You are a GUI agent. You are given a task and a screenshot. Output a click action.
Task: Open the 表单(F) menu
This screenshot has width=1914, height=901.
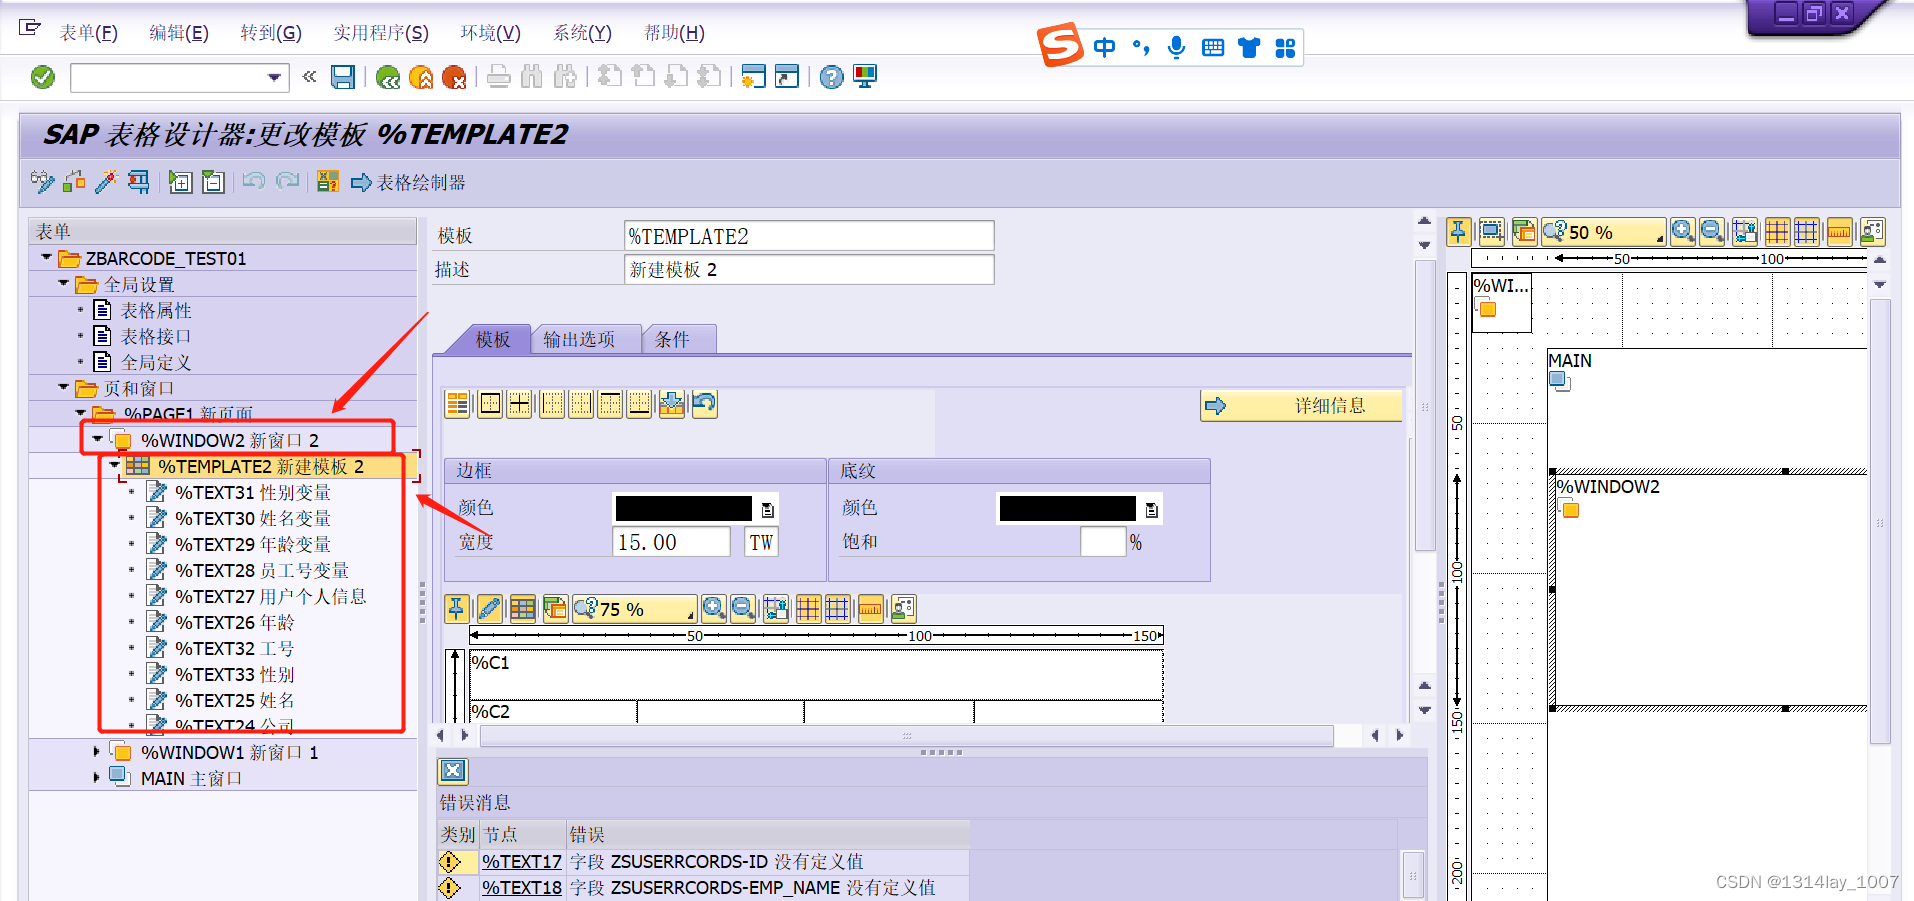pyautogui.click(x=89, y=33)
